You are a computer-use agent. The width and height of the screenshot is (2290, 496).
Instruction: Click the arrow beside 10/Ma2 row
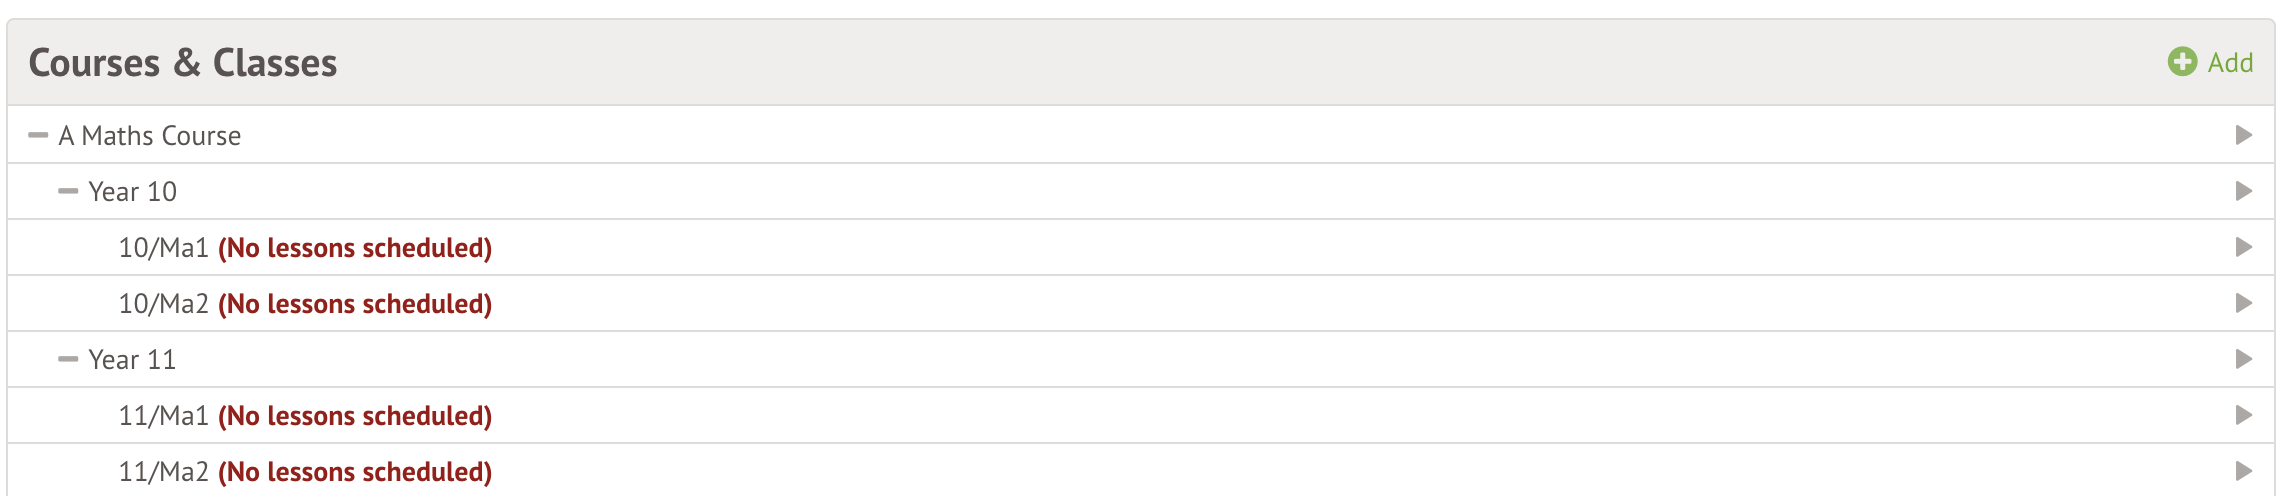(x=2244, y=303)
